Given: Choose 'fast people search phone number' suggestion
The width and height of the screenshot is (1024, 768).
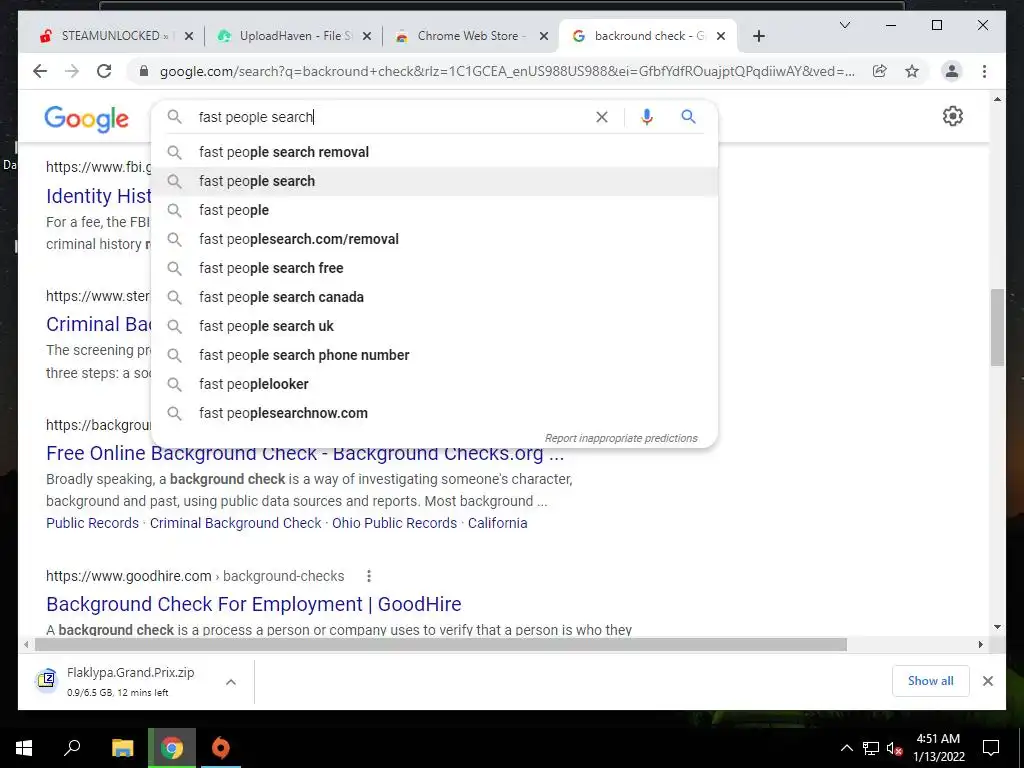Looking at the screenshot, I should pos(434,355).
